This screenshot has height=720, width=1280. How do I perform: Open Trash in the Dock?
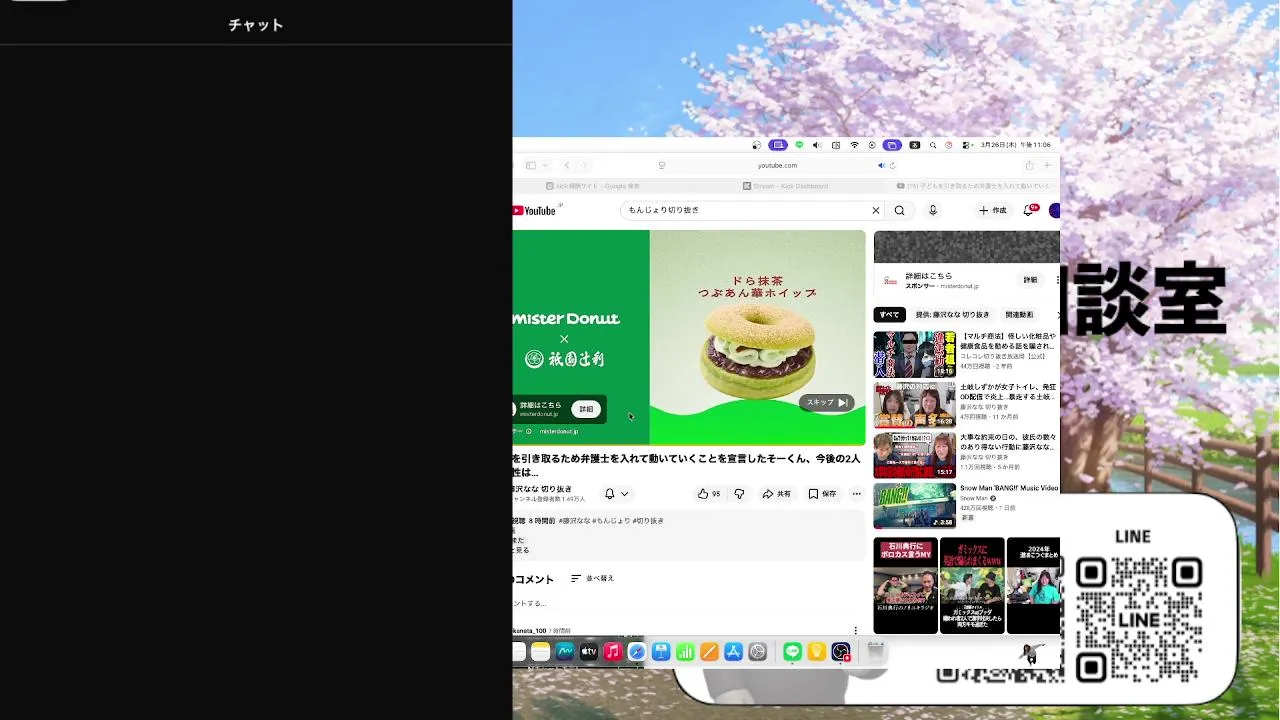(x=875, y=652)
